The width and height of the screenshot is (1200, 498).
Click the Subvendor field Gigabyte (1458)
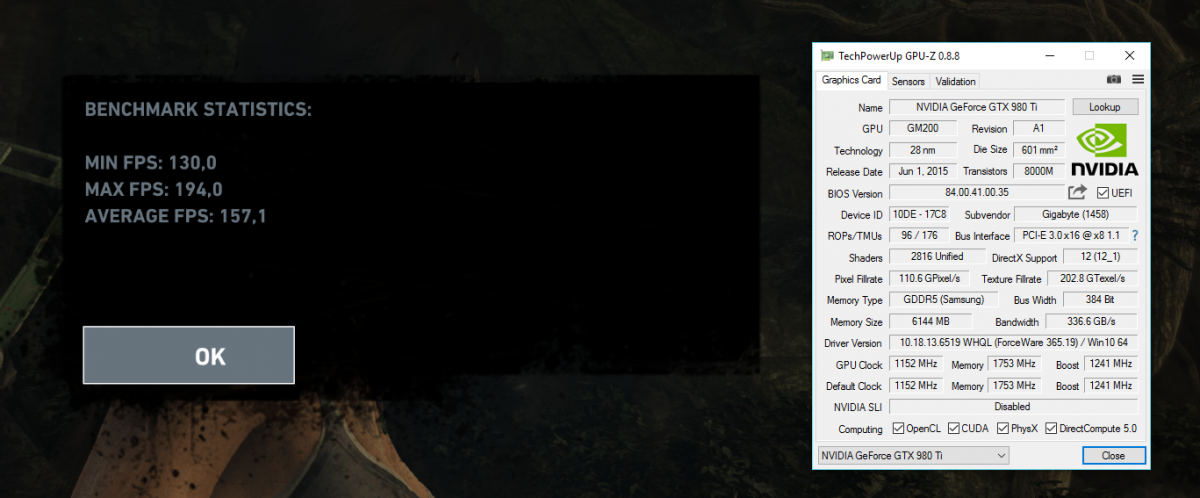tap(1076, 214)
